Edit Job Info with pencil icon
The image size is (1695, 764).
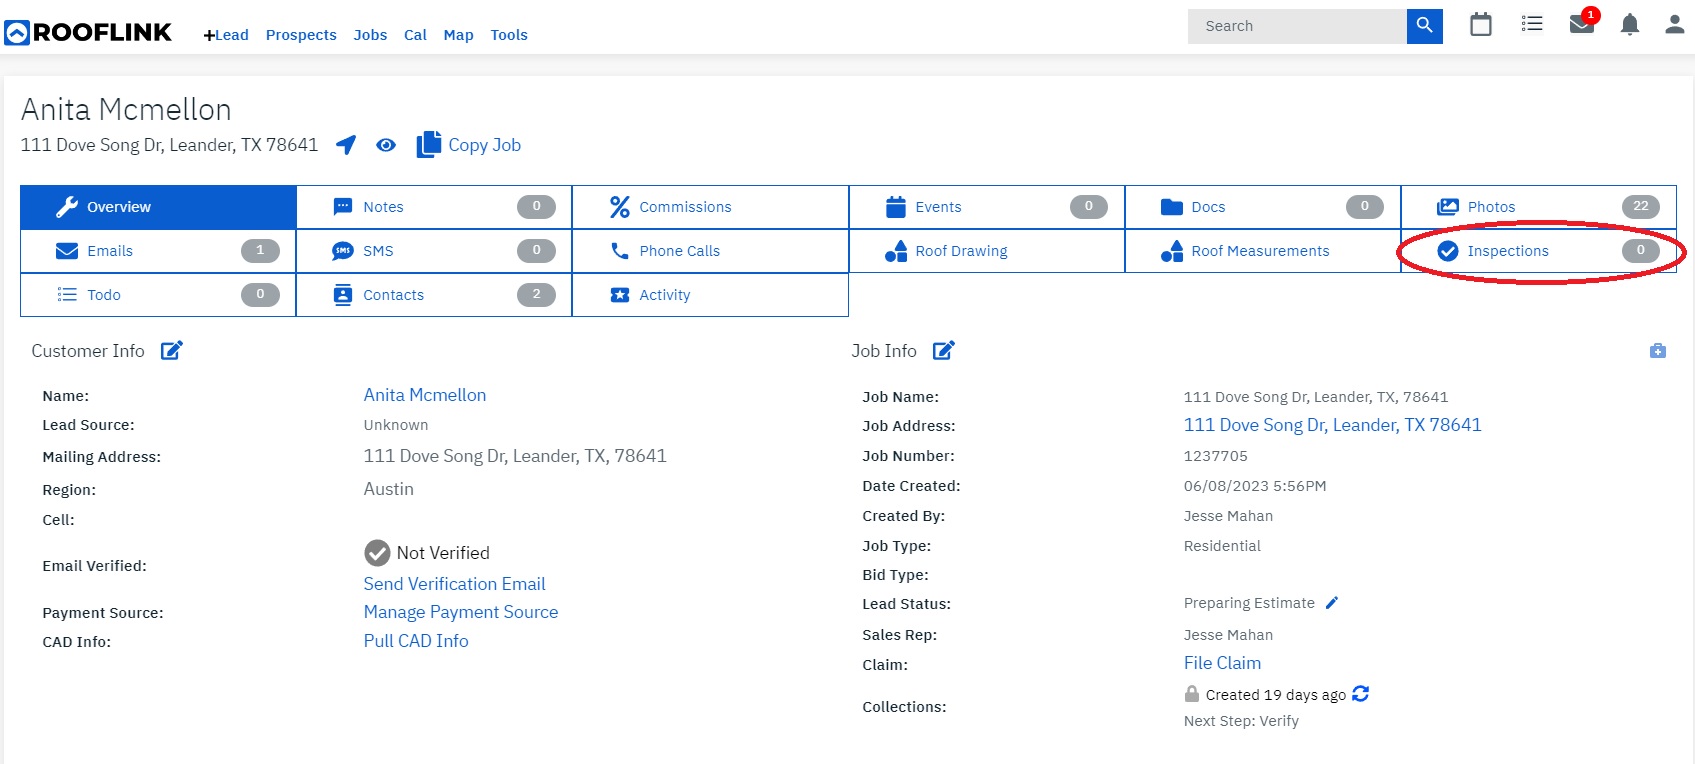944,350
